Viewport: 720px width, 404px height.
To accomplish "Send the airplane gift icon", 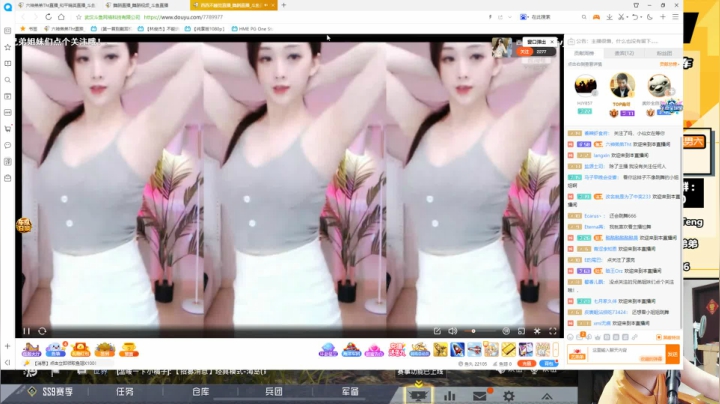I will 474,350.
